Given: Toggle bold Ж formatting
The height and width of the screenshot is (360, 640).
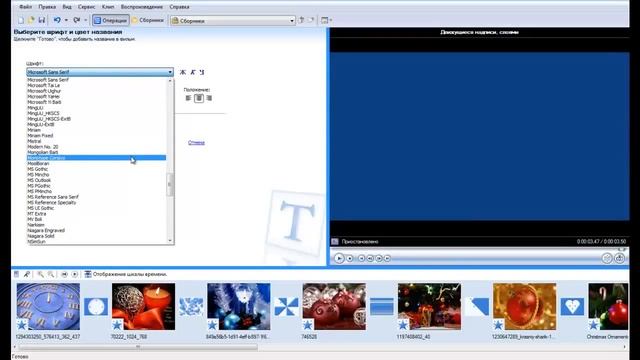Looking at the screenshot, I should point(183,72).
